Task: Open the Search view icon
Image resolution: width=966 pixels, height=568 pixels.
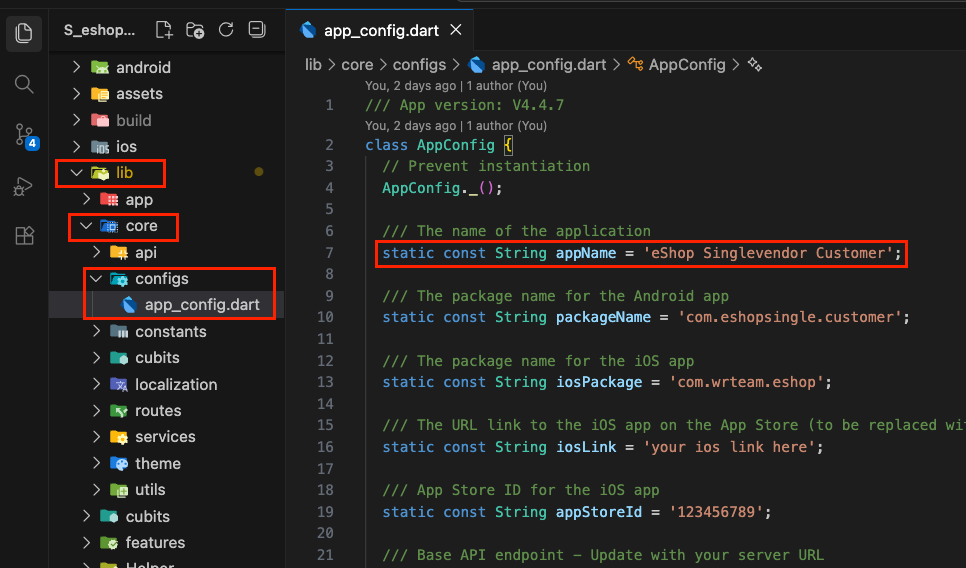Action: click(24, 83)
